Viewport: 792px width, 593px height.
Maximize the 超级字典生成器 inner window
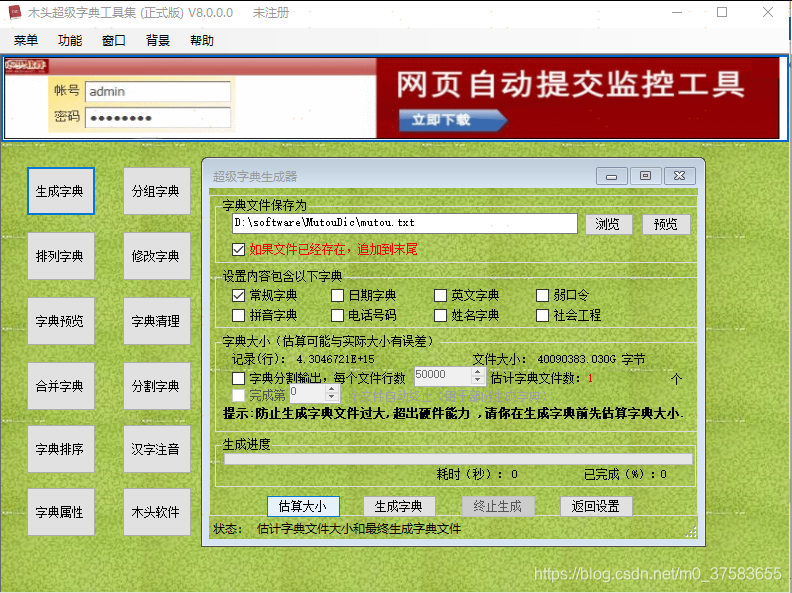point(645,176)
